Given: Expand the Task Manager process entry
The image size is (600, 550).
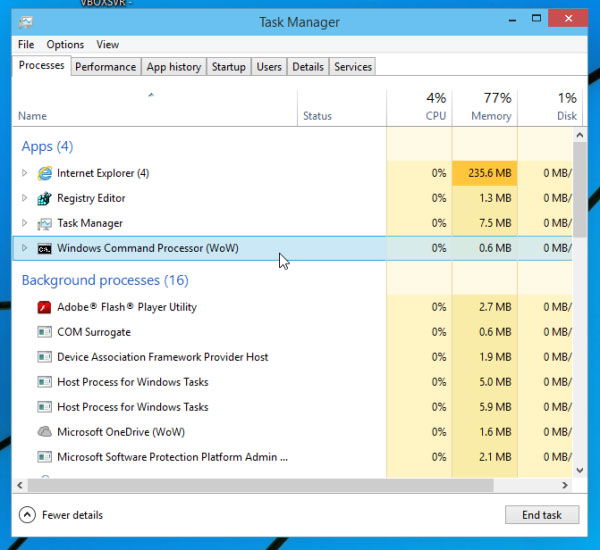Looking at the screenshot, I should click(x=24, y=223).
